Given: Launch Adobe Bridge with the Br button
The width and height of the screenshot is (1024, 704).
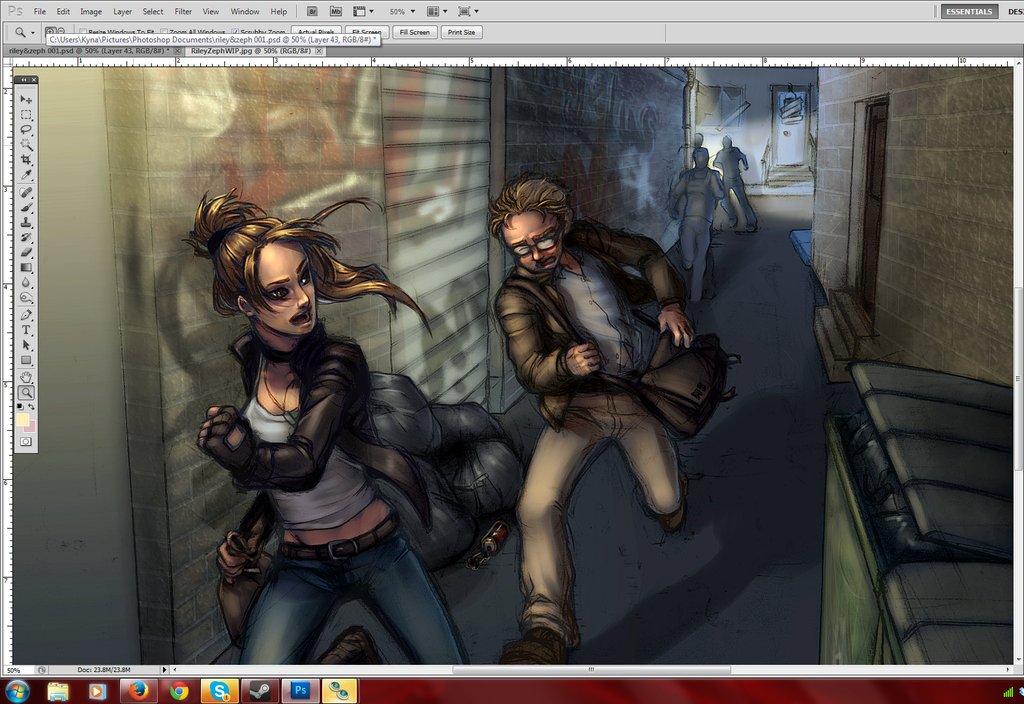Looking at the screenshot, I should (312, 11).
